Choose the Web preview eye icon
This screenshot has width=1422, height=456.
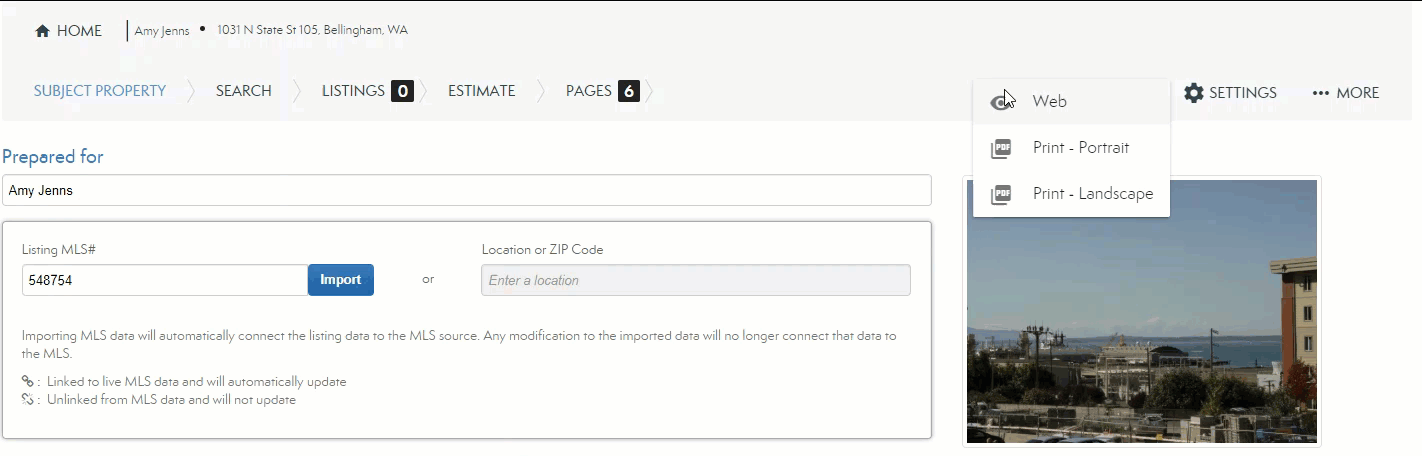(1001, 102)
